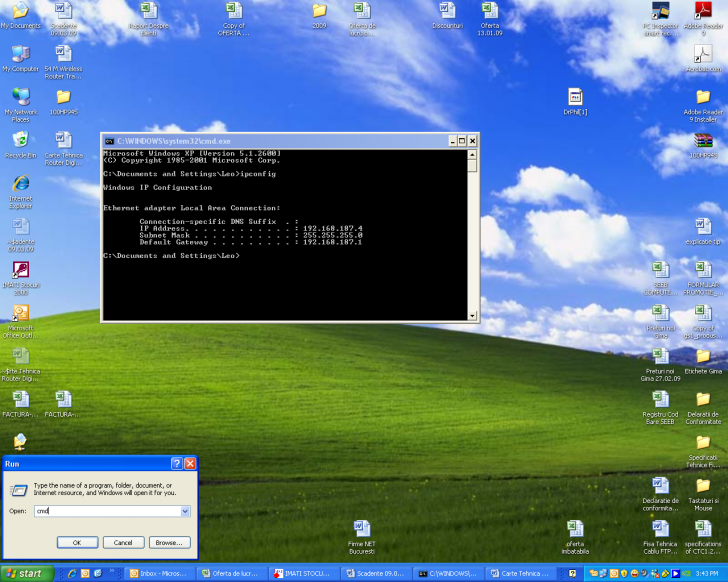
Task: Expand the Open field dropdown in Run
Action: (x=185, y=511)
